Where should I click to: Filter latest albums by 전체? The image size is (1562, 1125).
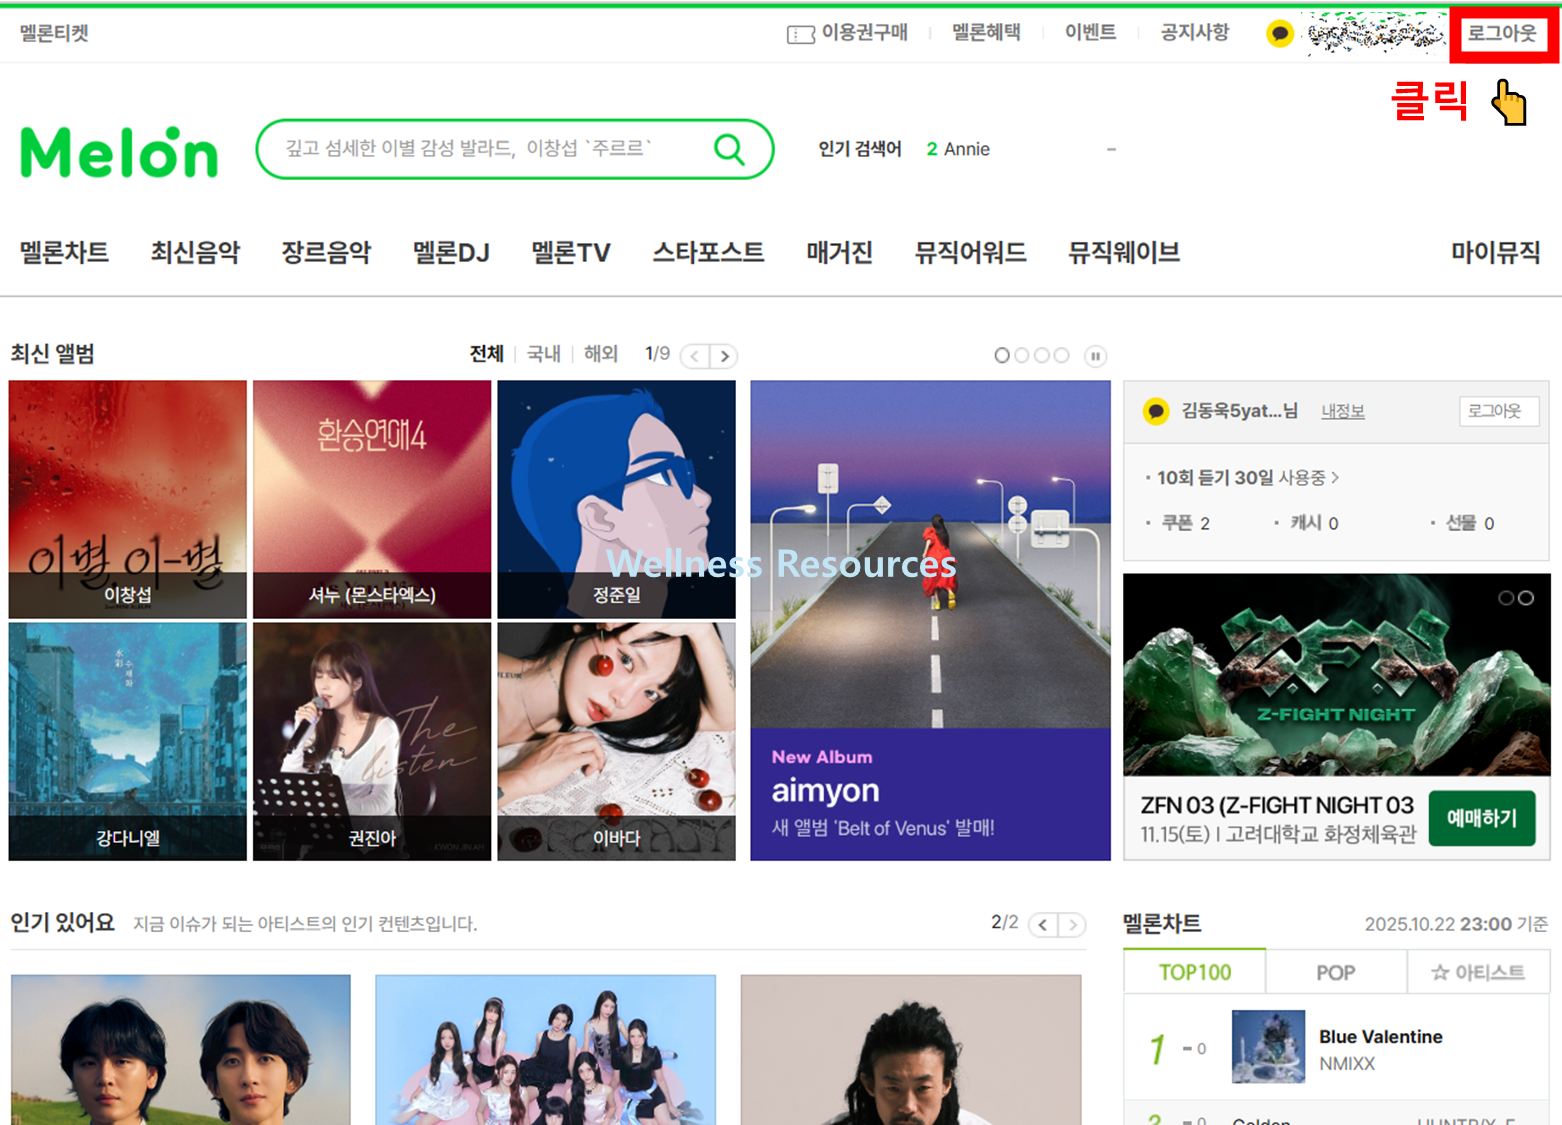click(x=487, y=354)
